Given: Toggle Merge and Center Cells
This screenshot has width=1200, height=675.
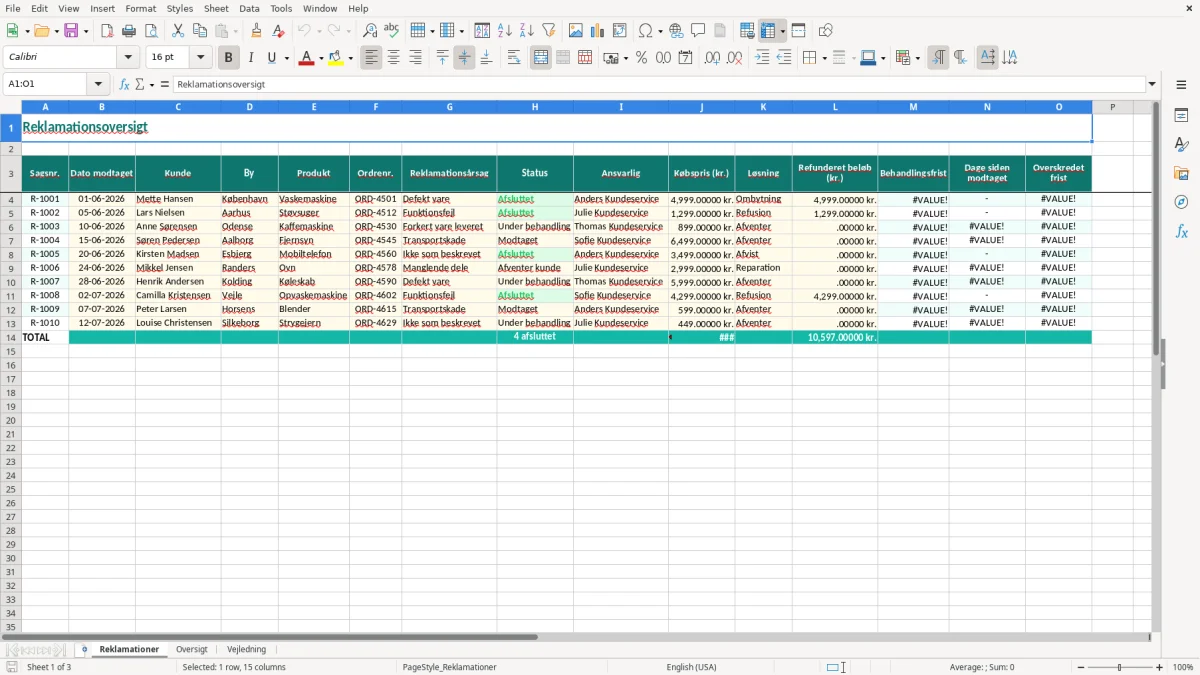Looking at the screenshot, I should [x=541, y=58].
